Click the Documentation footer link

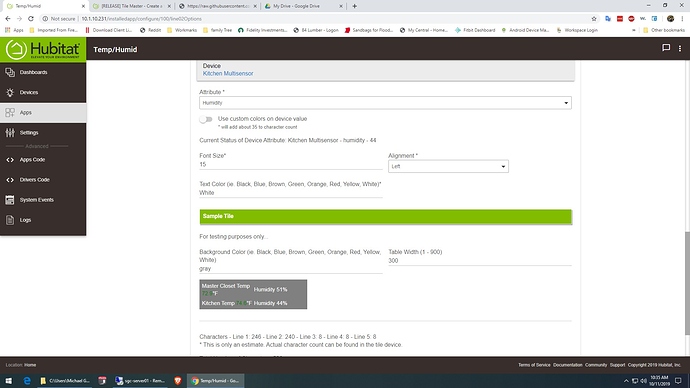tap(567, 365)
